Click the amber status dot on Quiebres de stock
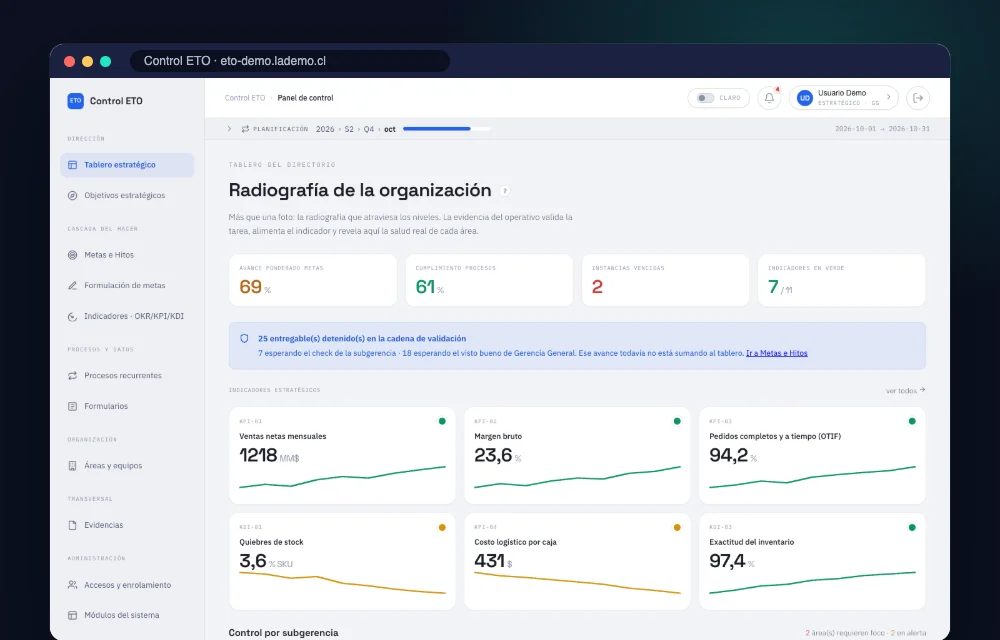The height and width of the screenshot is (640, 1000). point(442,527)
